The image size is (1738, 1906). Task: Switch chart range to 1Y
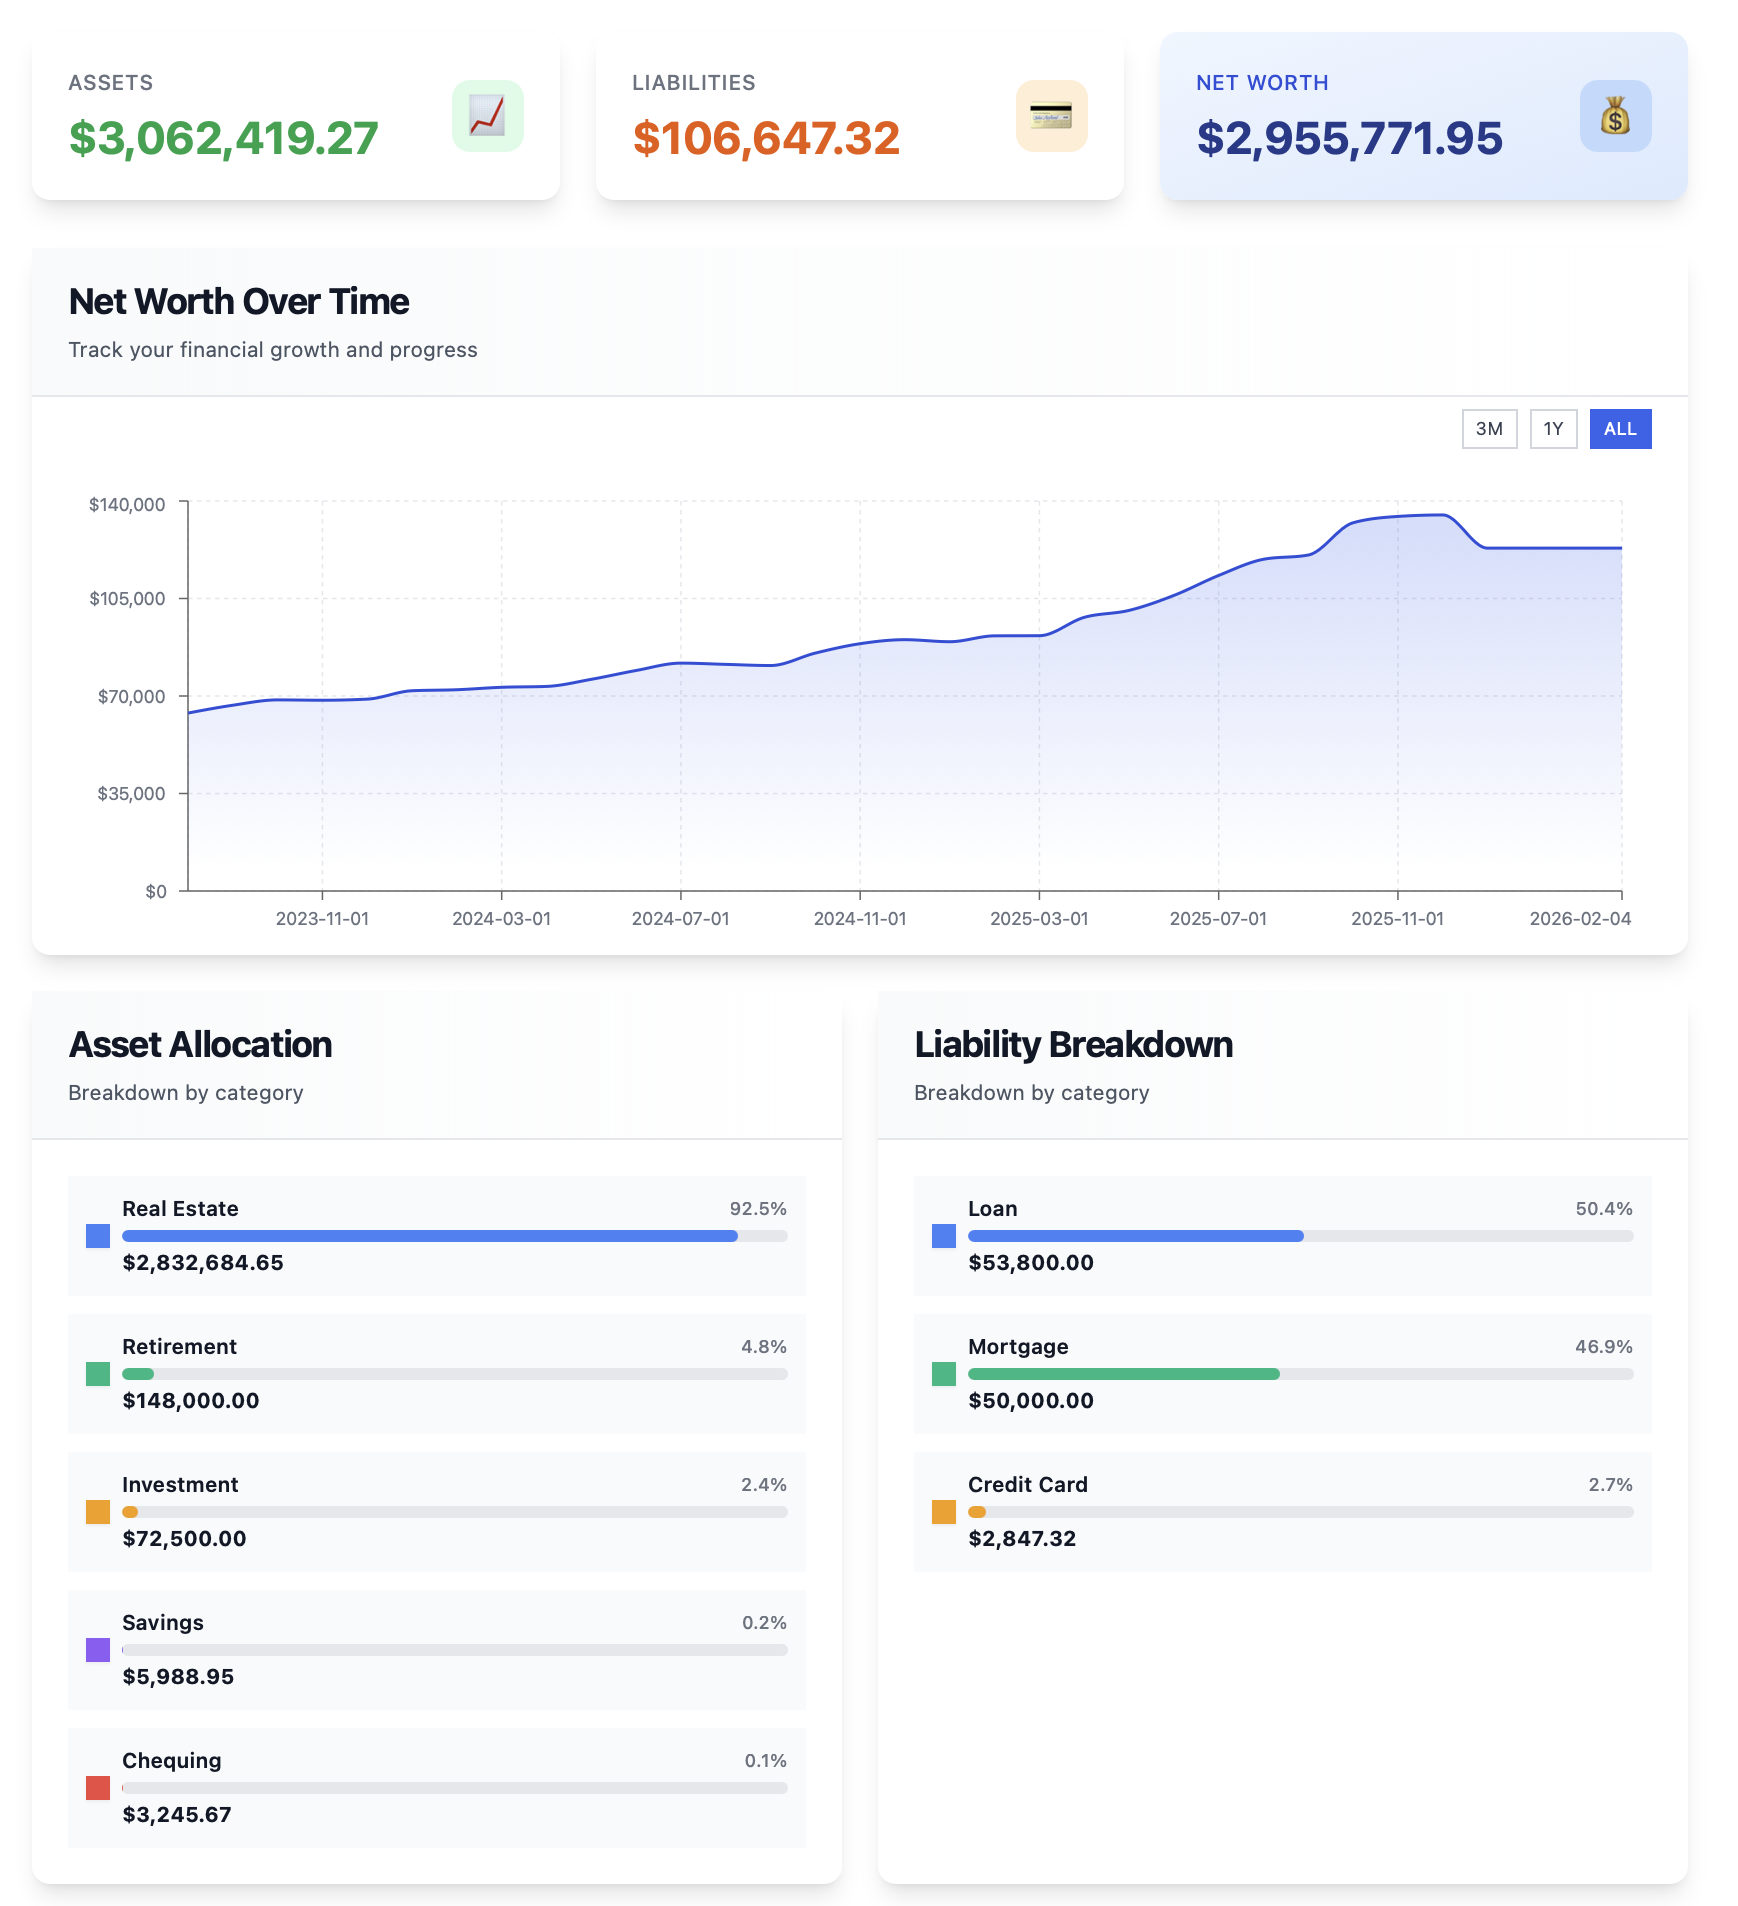tap(1553, 428)
